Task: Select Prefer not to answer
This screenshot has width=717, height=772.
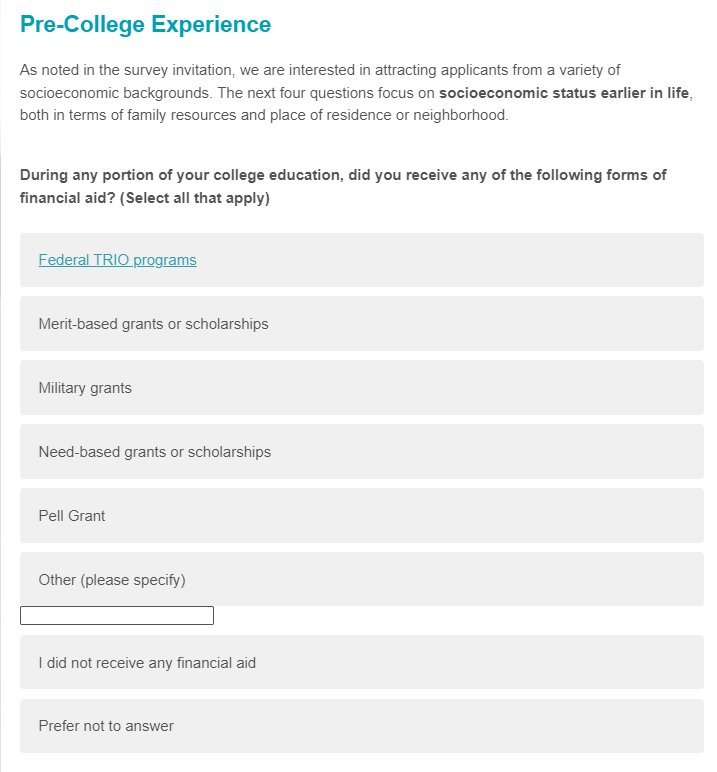Action: (106, 726)
